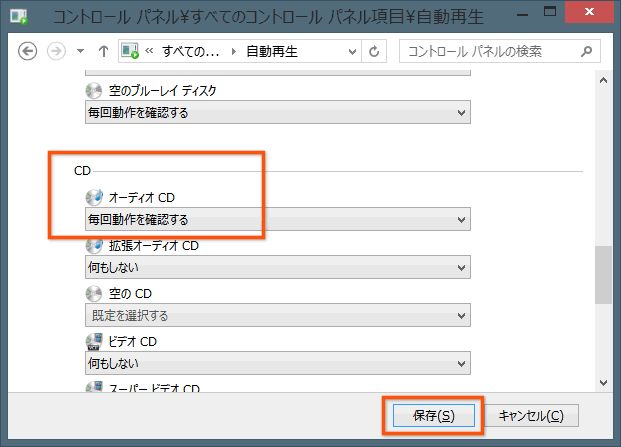Image resolution: width=621 pixels, height=447 pixels.
Task: Click the オーディオ CD disc icon
Action: point(94,197)
